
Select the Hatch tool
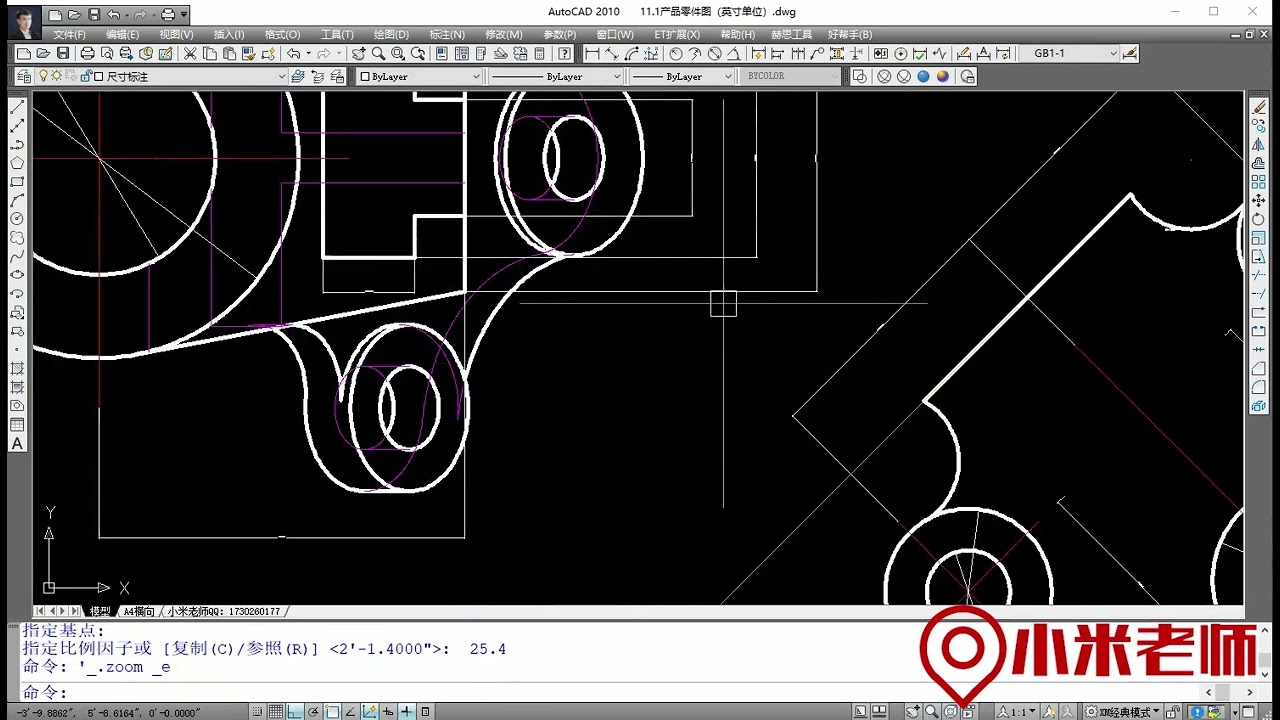coord(17,369)
